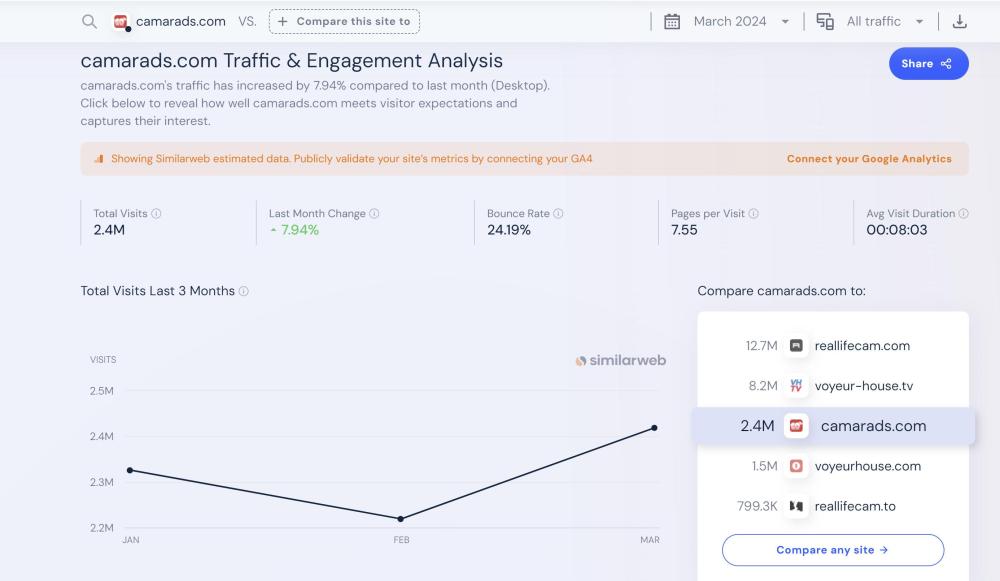
Task: Click the devices icon beside All traffic
Action: 825,21
